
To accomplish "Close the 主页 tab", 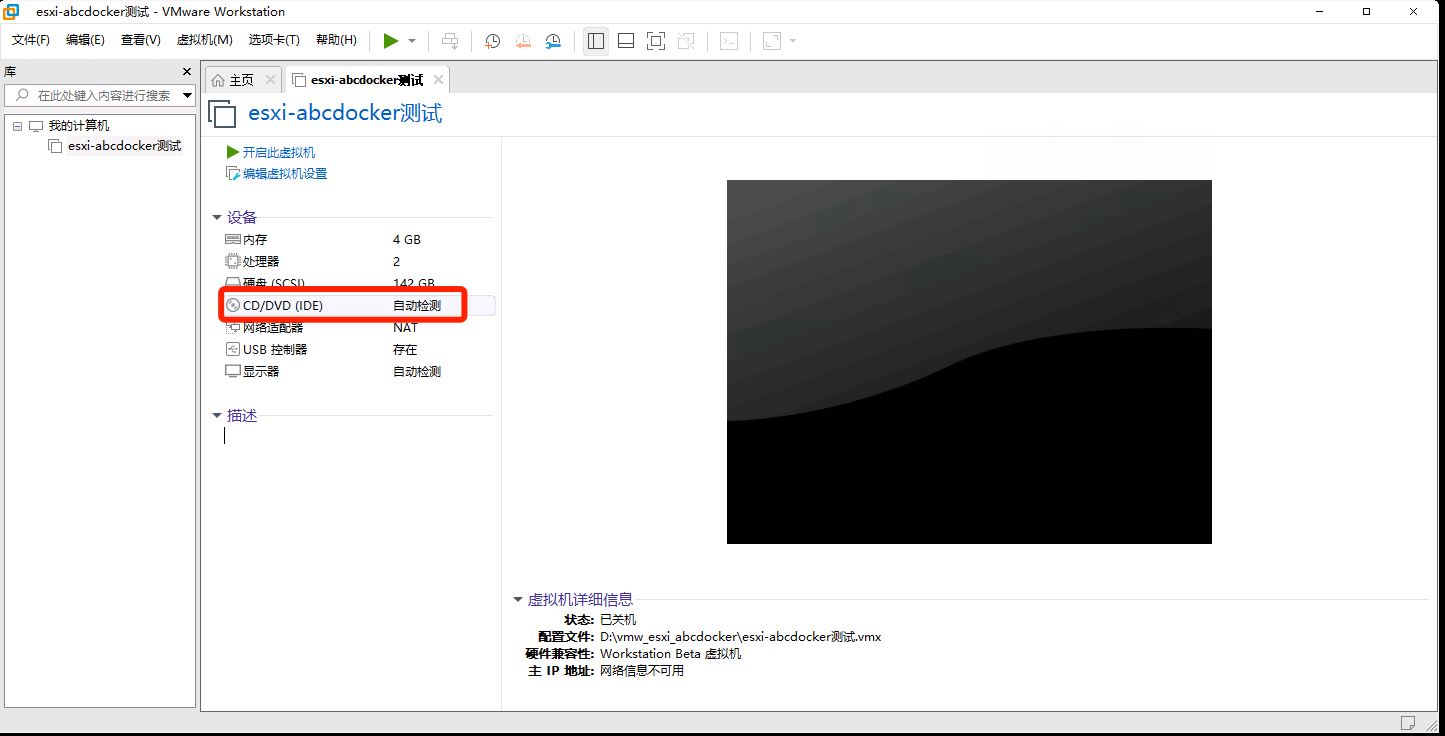I will pos(270,80).
